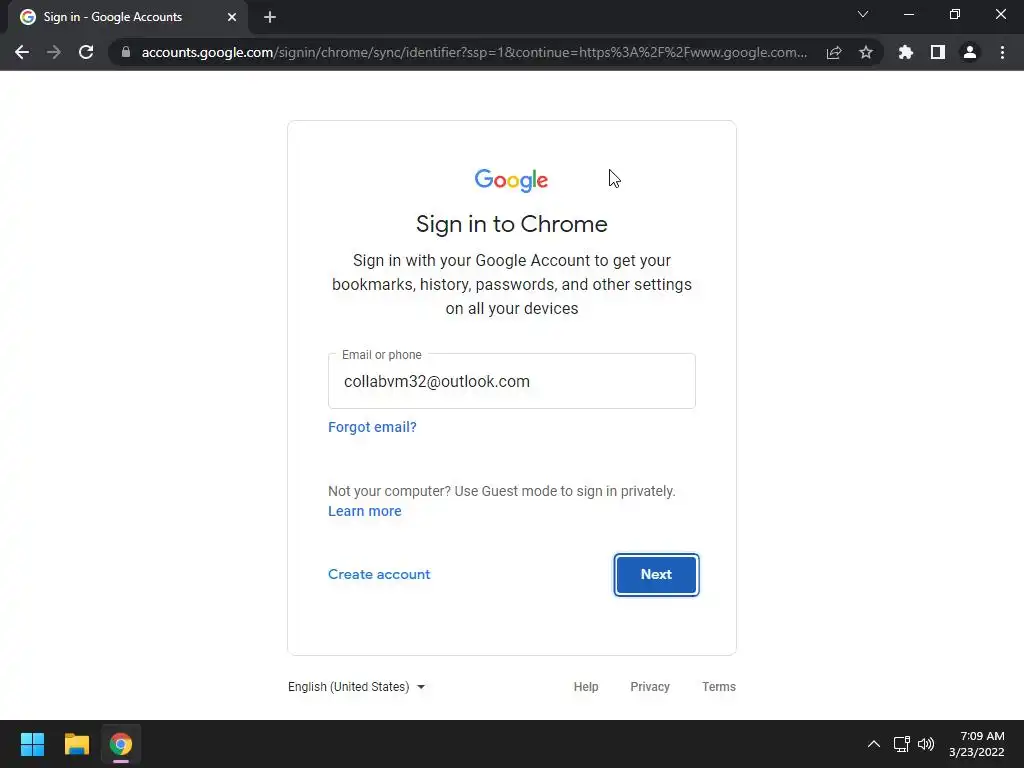Viewport: 1024px width, 768px height.
Task: Open the Help link in footer
Action: [586, 687]
